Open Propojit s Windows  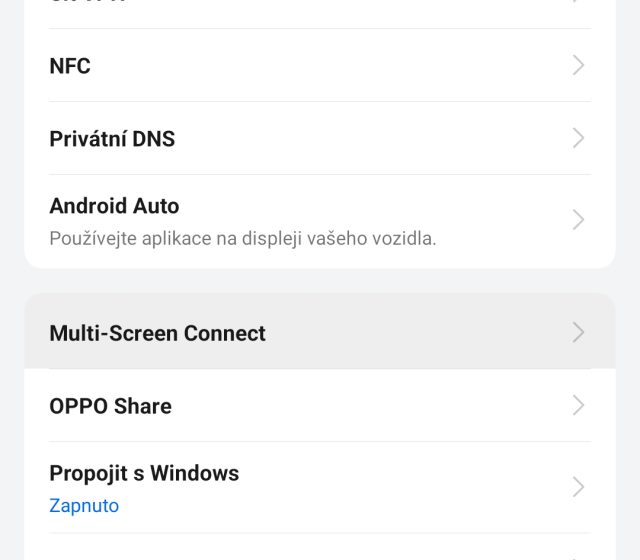(x=144, y=473)
